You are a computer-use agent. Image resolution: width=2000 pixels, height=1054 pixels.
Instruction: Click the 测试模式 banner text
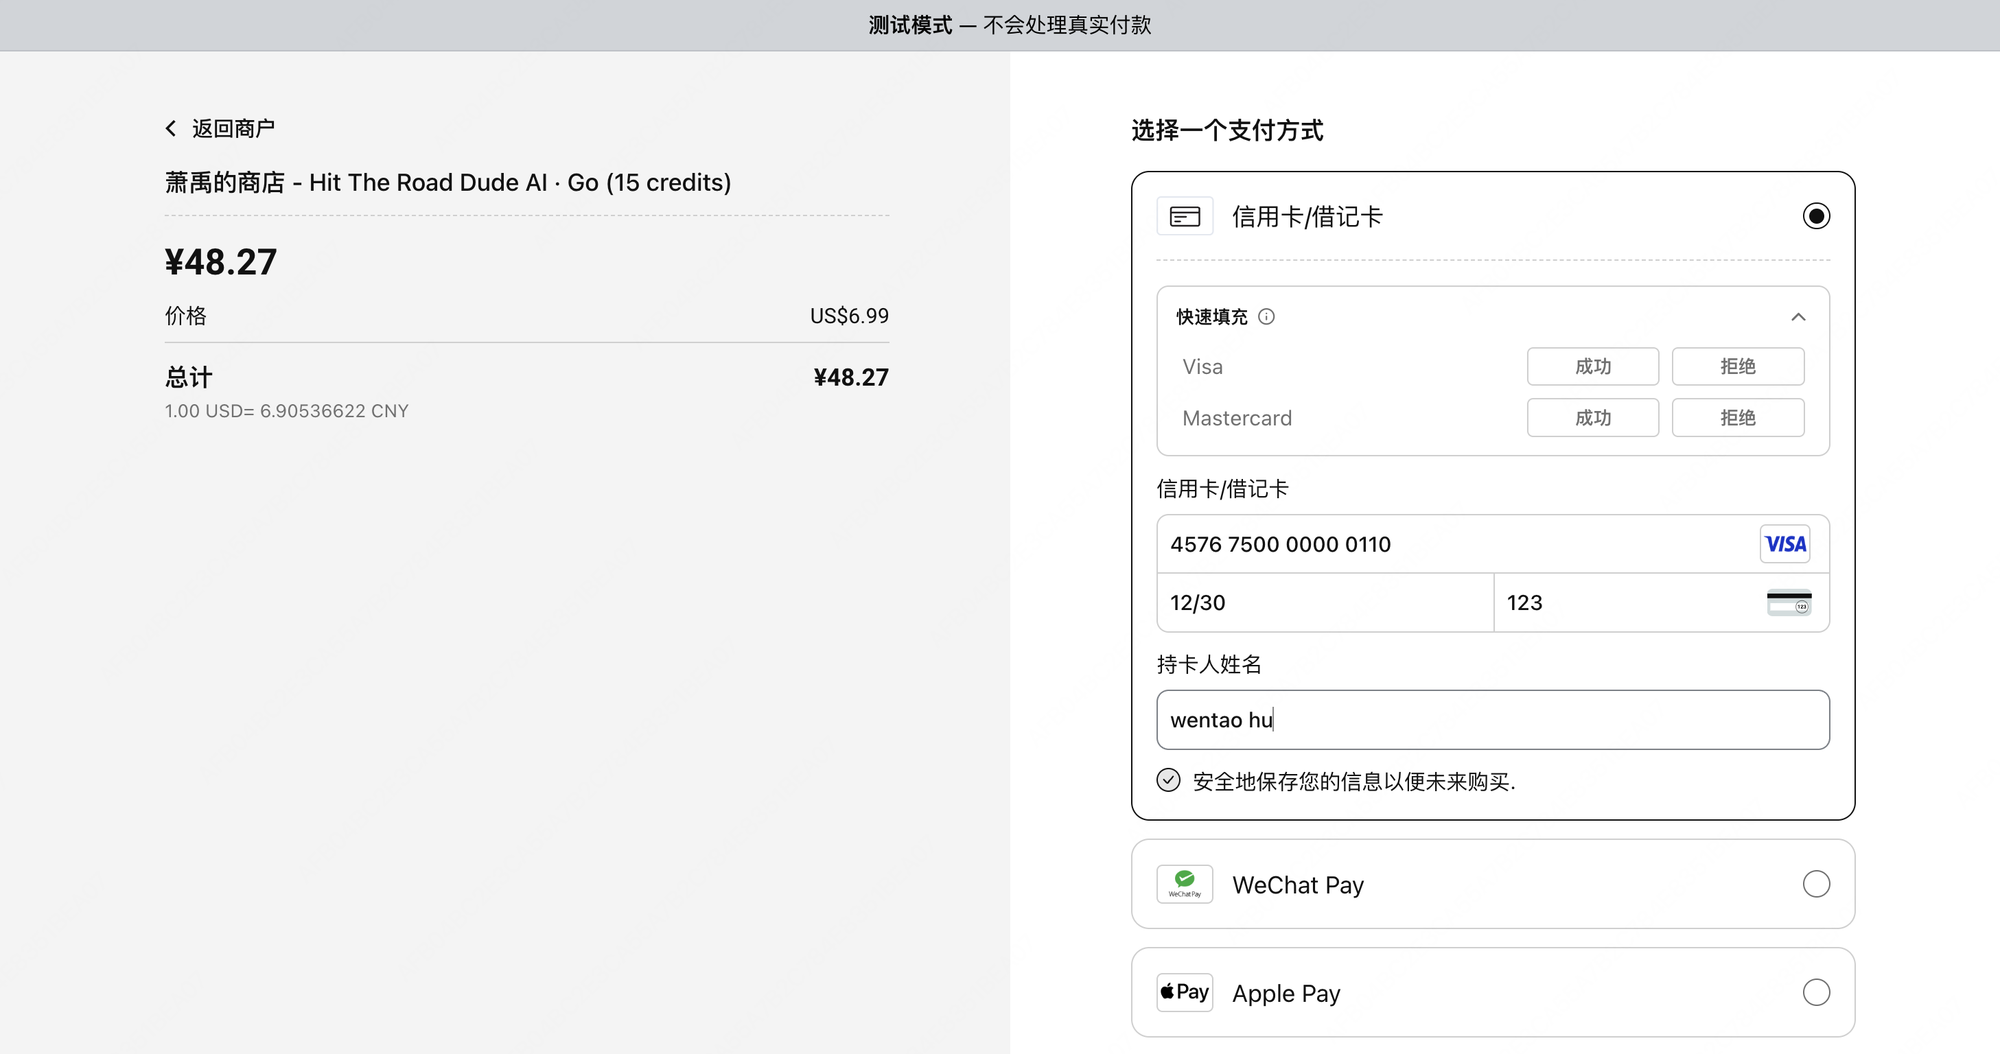tap(1009, 25)
